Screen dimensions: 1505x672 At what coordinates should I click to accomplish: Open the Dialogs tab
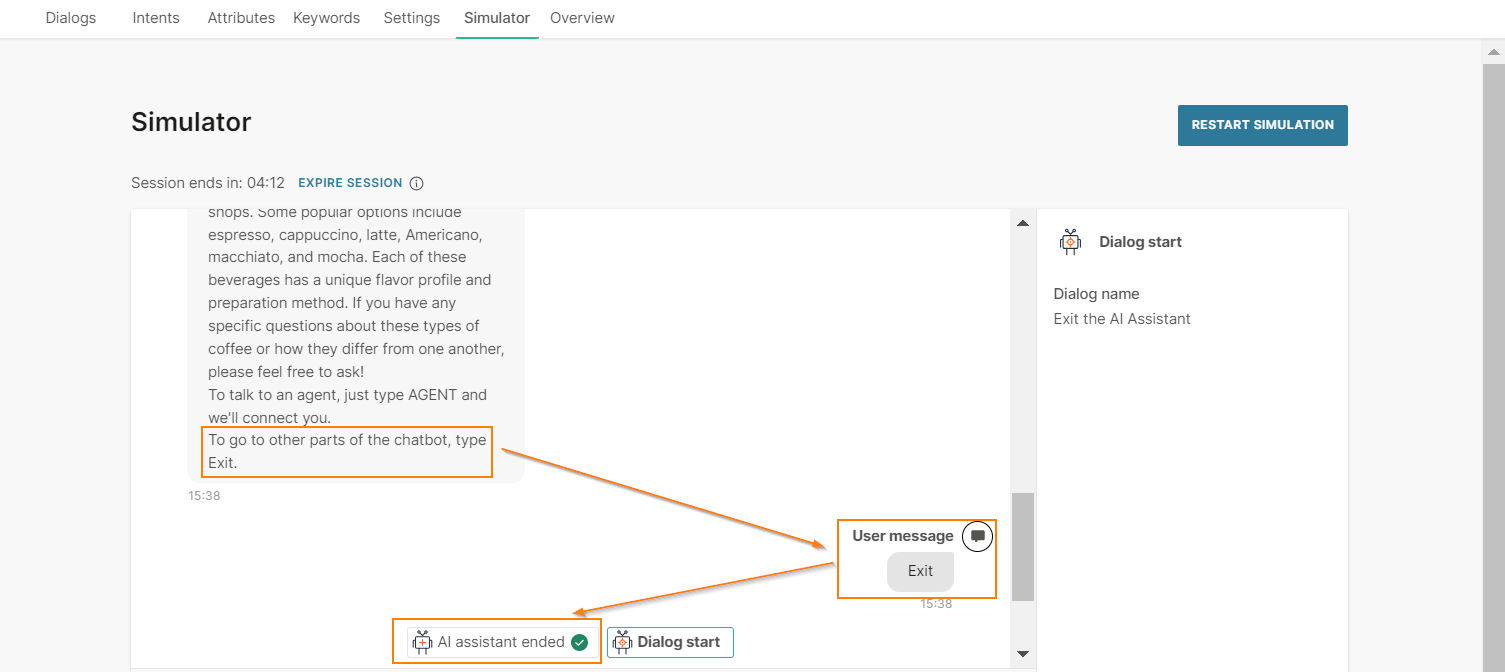coord(71,18)
